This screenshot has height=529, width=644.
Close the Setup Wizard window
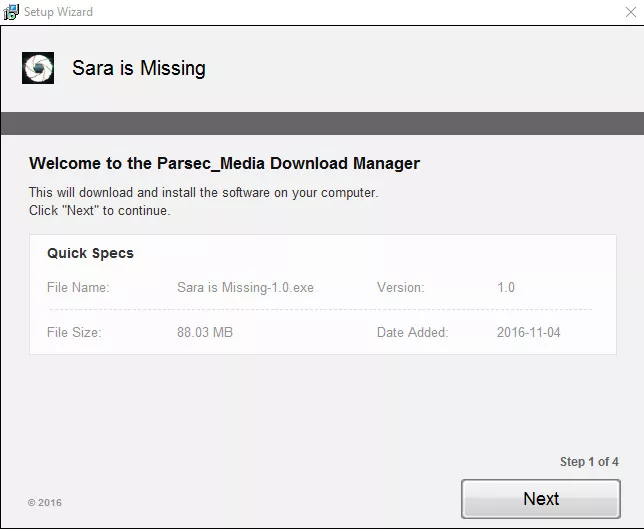click(x=630, y=12)
